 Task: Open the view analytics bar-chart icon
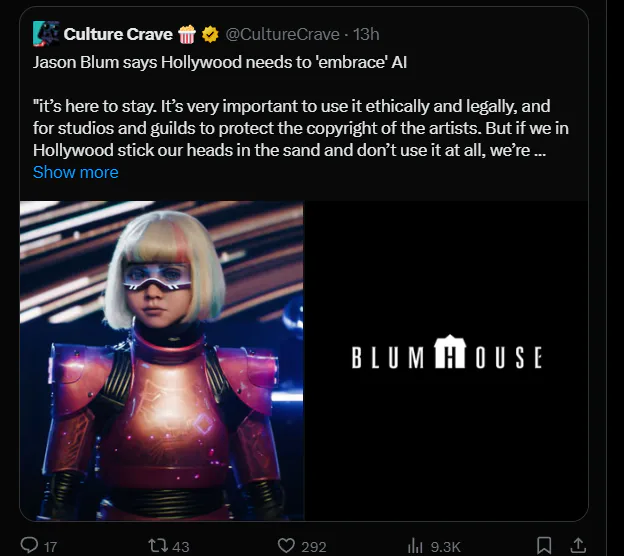click(x=418, y=545)
